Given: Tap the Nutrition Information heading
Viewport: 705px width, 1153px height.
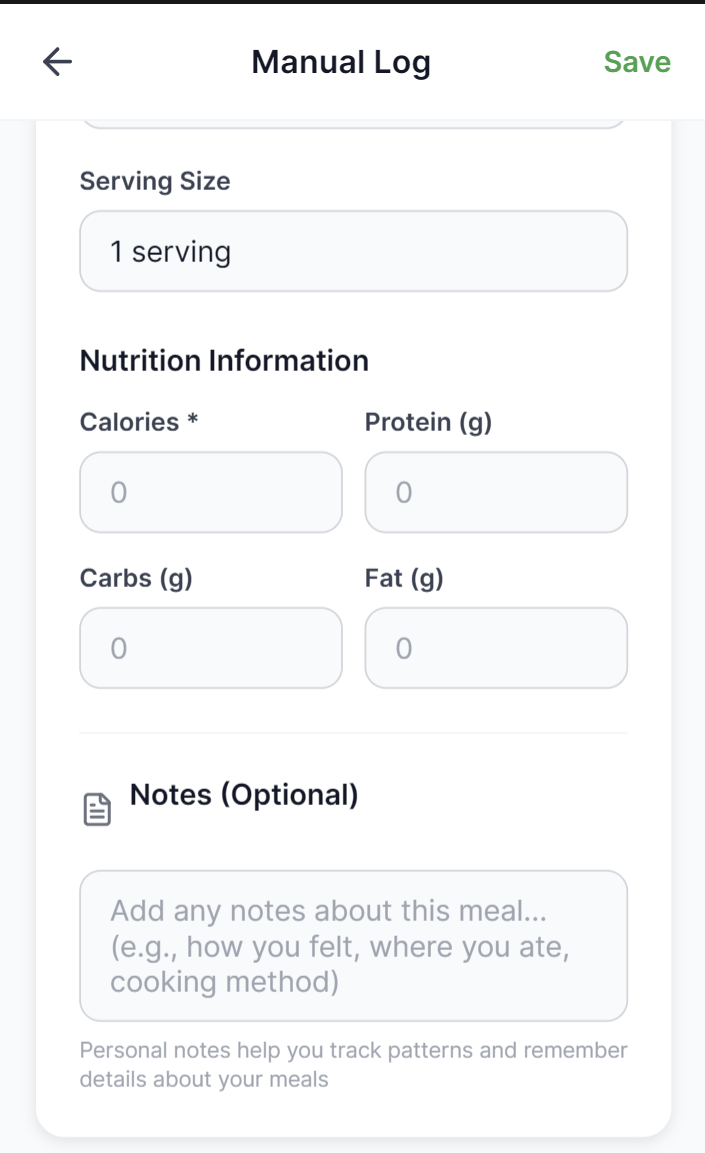Looking at the screenshot, I should coord(224,361).
